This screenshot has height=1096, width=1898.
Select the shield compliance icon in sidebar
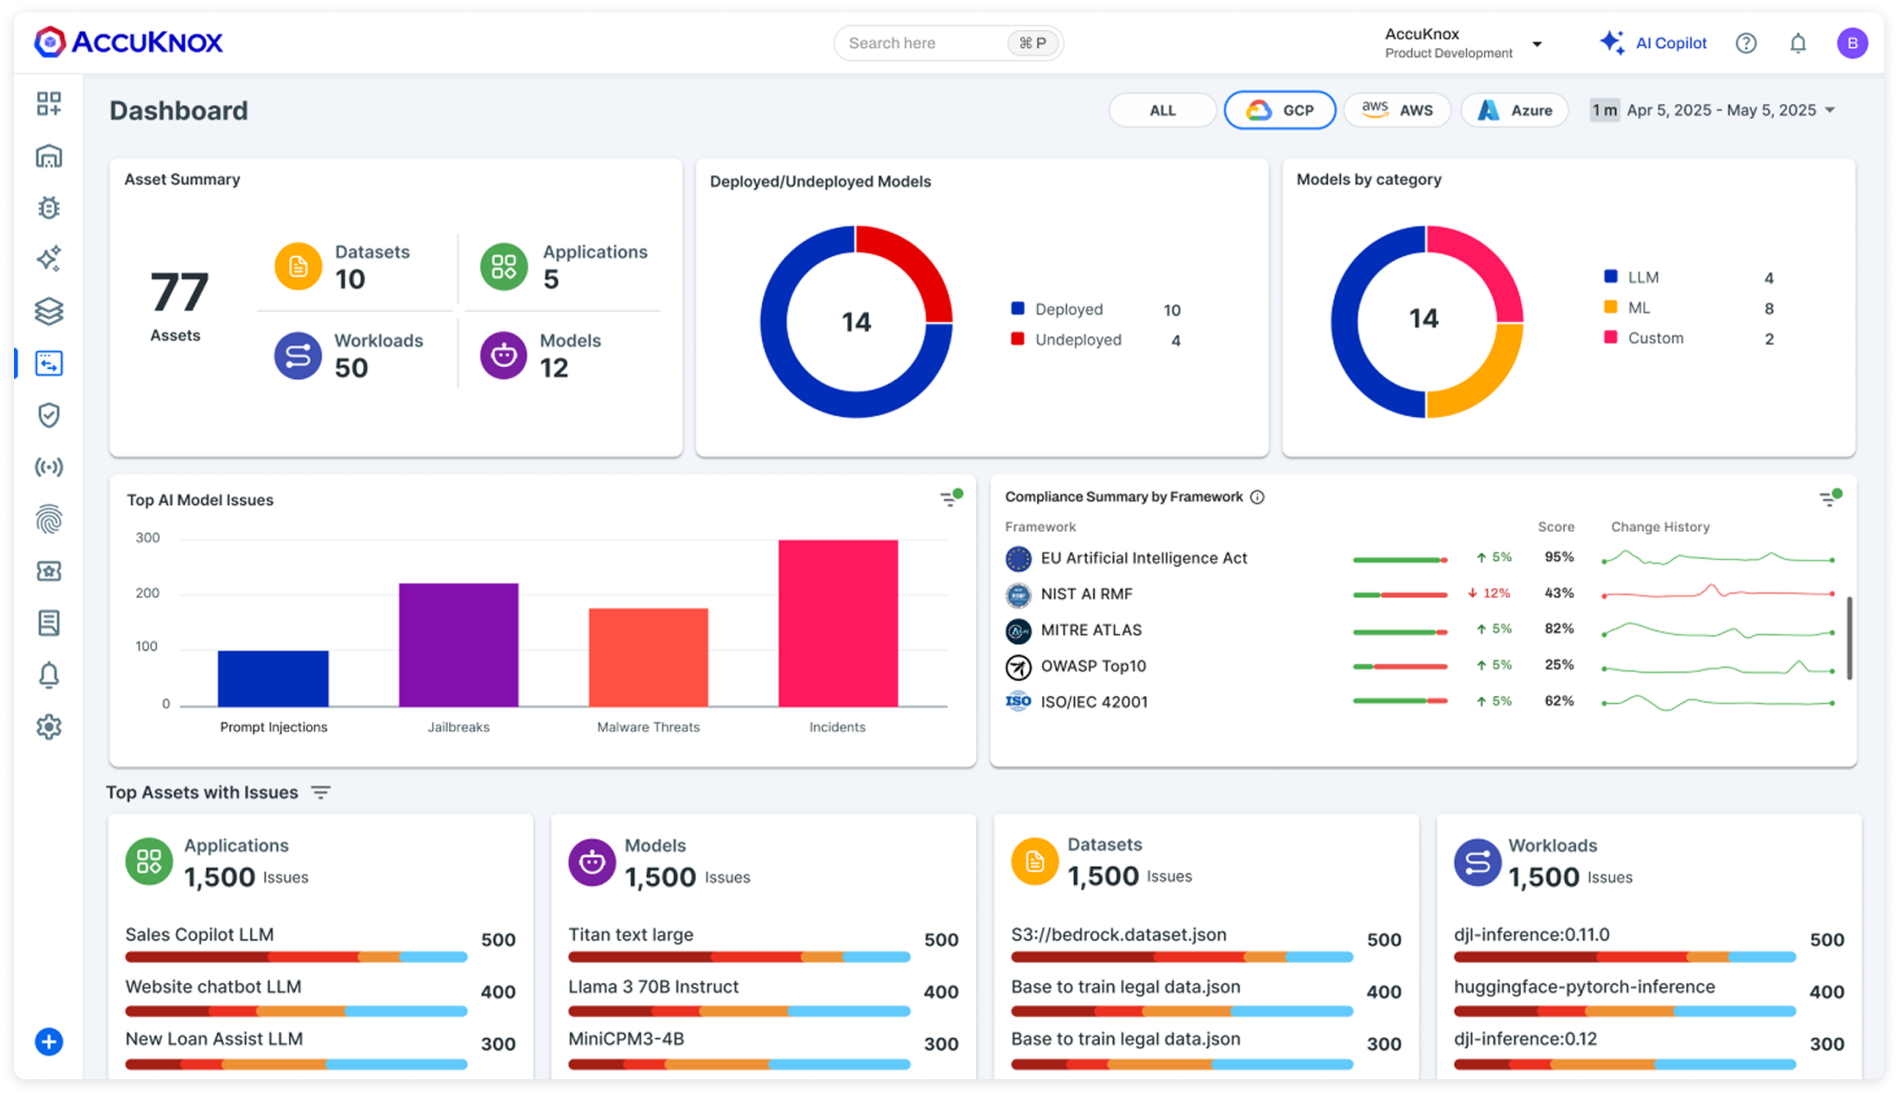point(50,415)
